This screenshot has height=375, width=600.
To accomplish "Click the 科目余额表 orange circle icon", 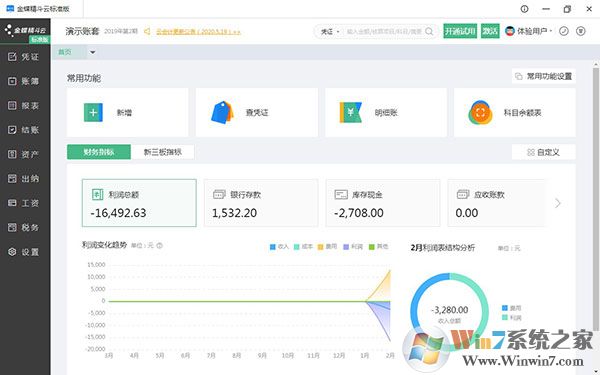I will (480, 112).
